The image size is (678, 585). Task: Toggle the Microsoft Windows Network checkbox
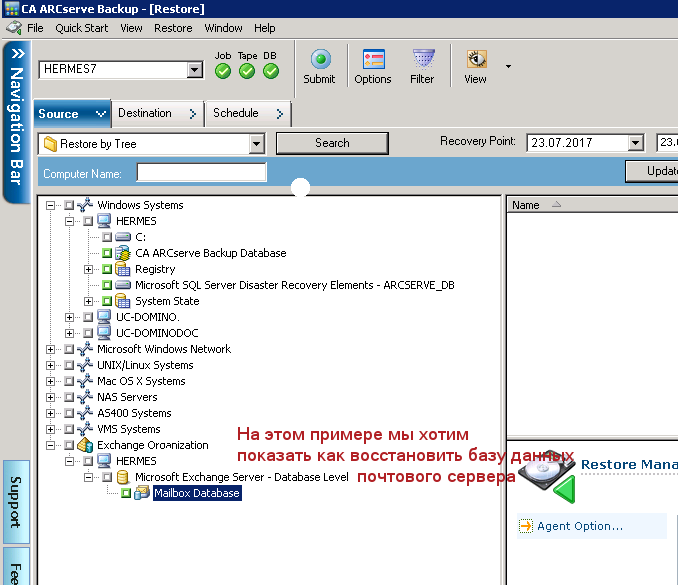pyautogui.click(x=69, y=349)
